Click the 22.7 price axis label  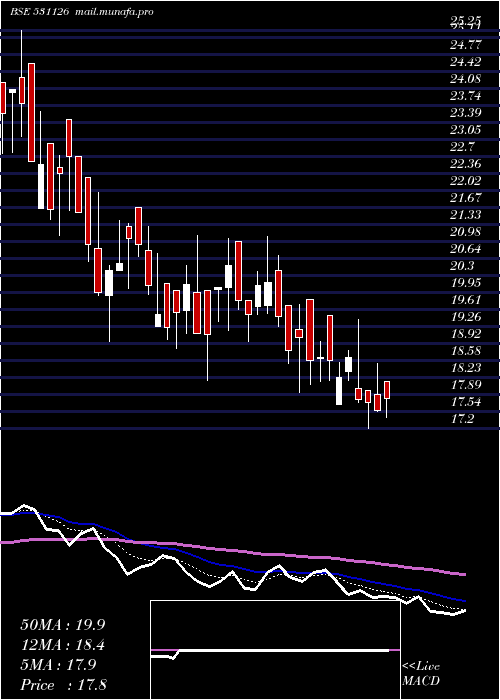[462, 146]
